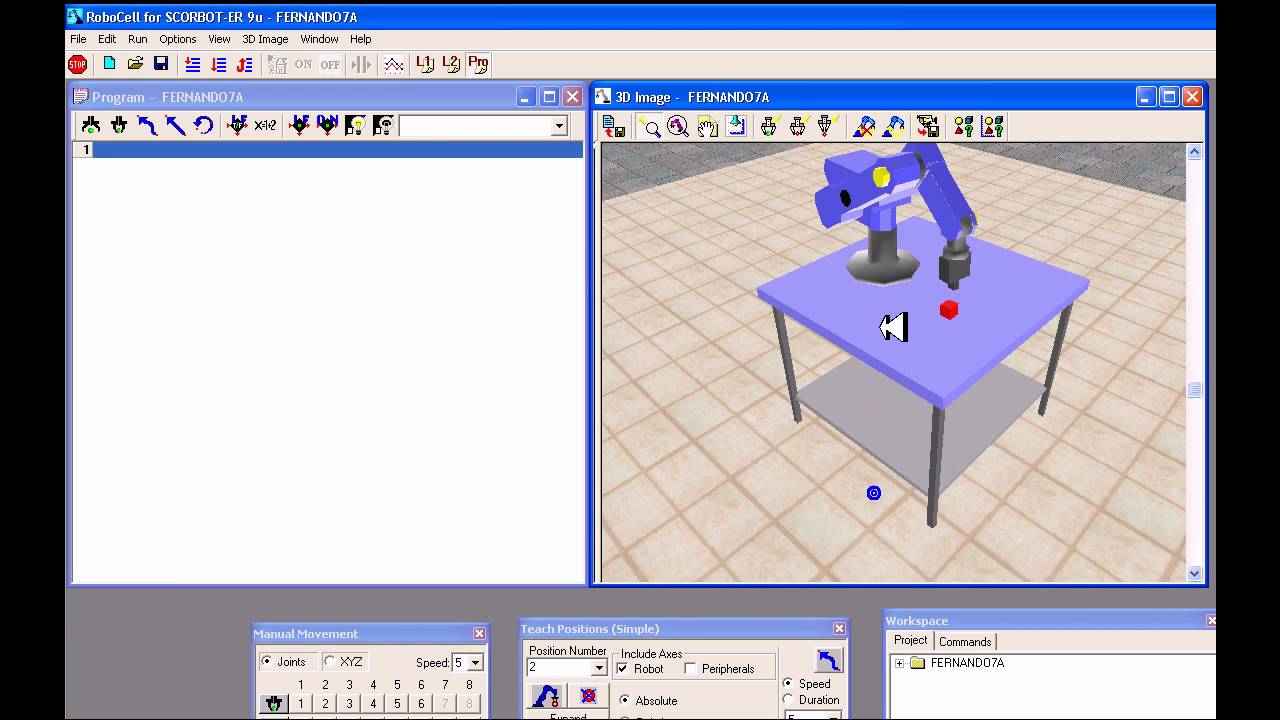This screenshot has width=1280, height=720.
Task: Insert Close Gripper command icon
Action: coord(119,125)
